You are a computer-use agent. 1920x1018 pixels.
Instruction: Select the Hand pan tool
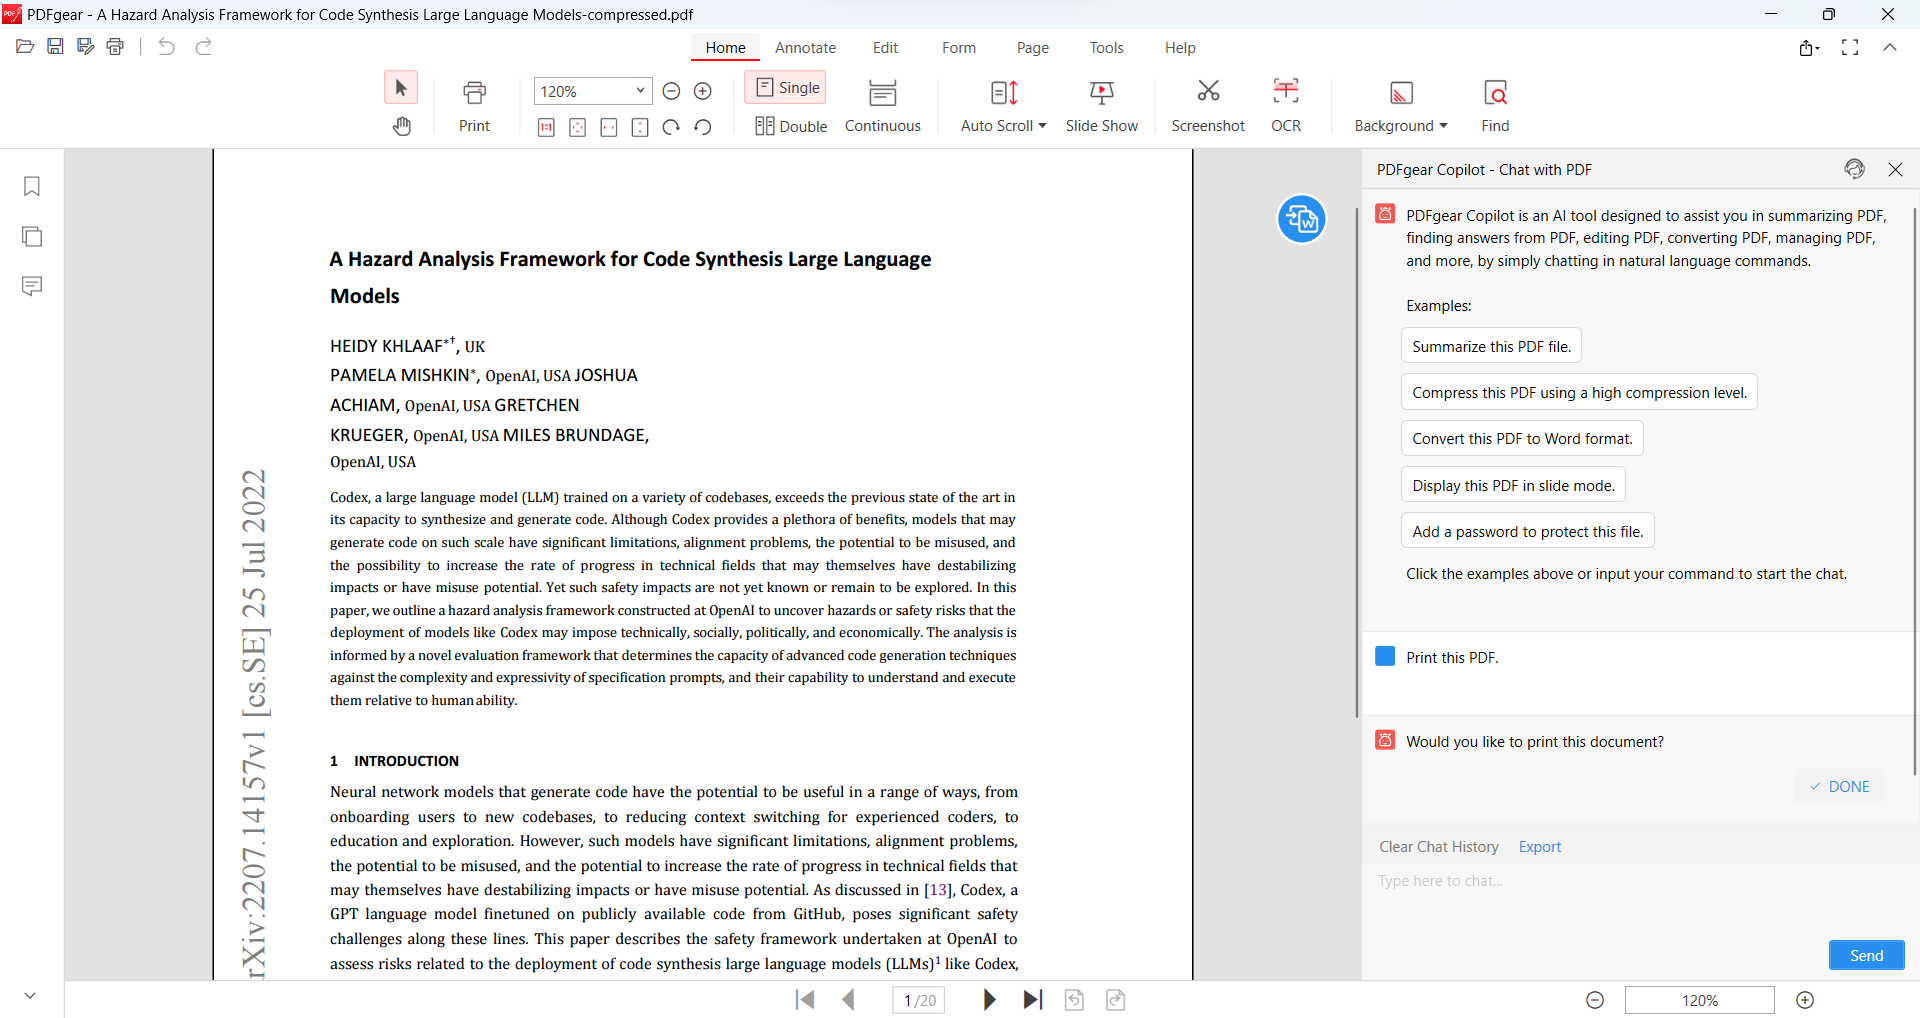[x=402, y=126]
